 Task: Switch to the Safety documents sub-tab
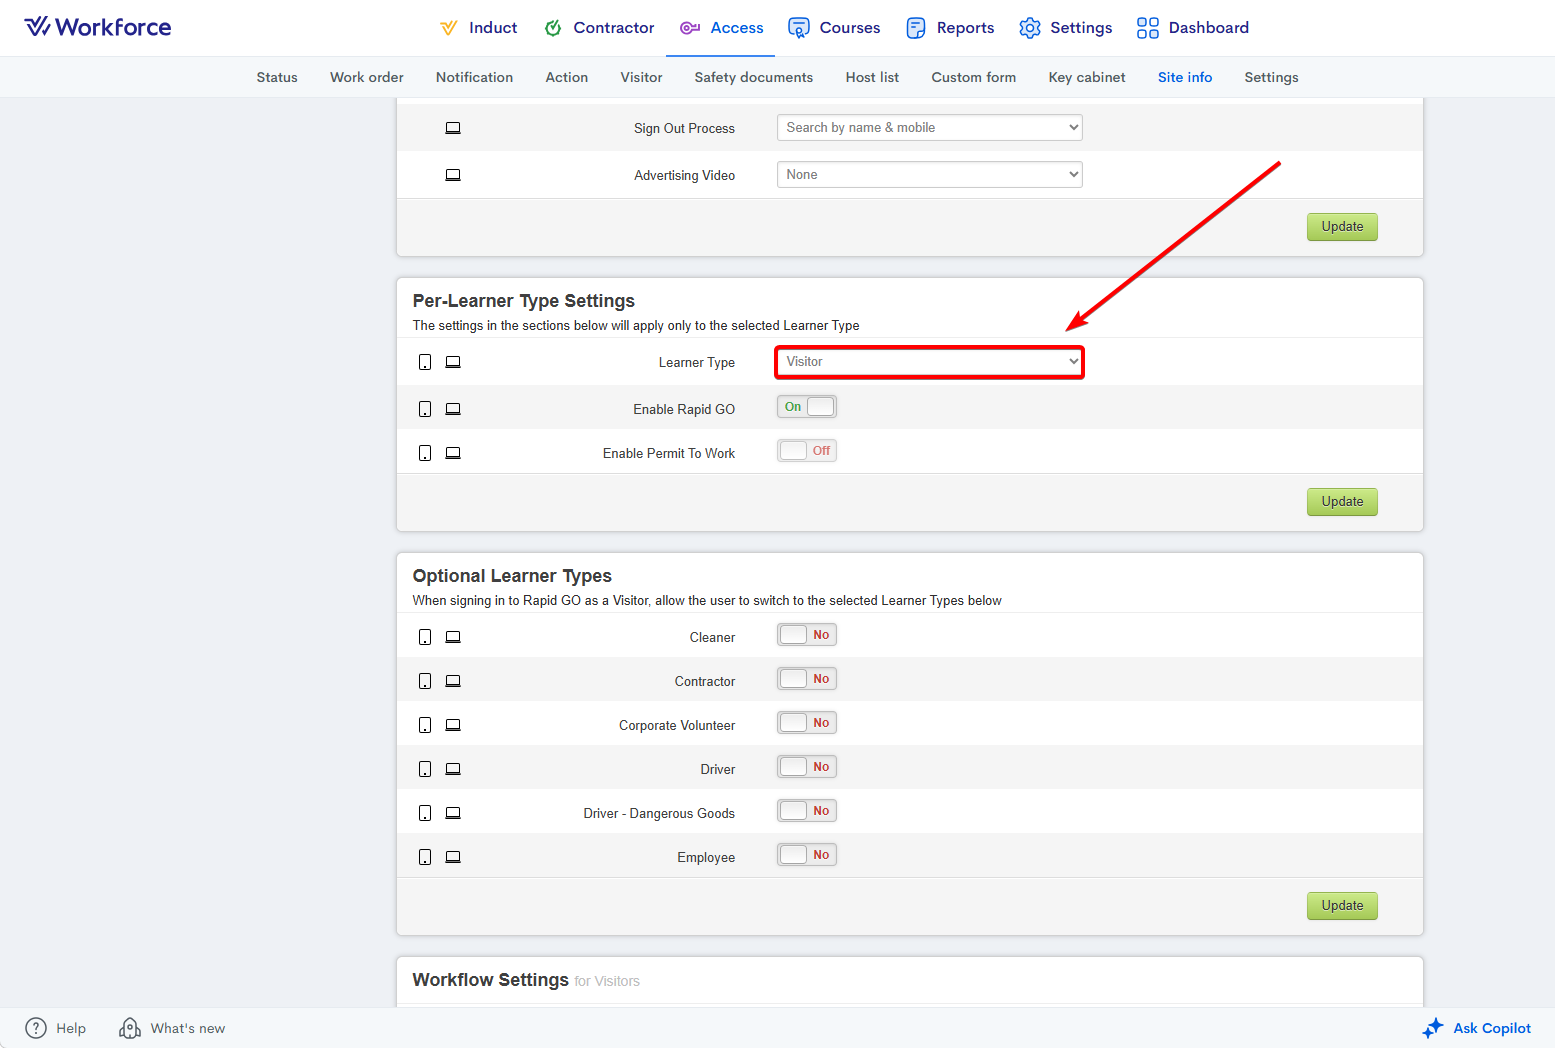pyautogui.click(x=754, y=77)
